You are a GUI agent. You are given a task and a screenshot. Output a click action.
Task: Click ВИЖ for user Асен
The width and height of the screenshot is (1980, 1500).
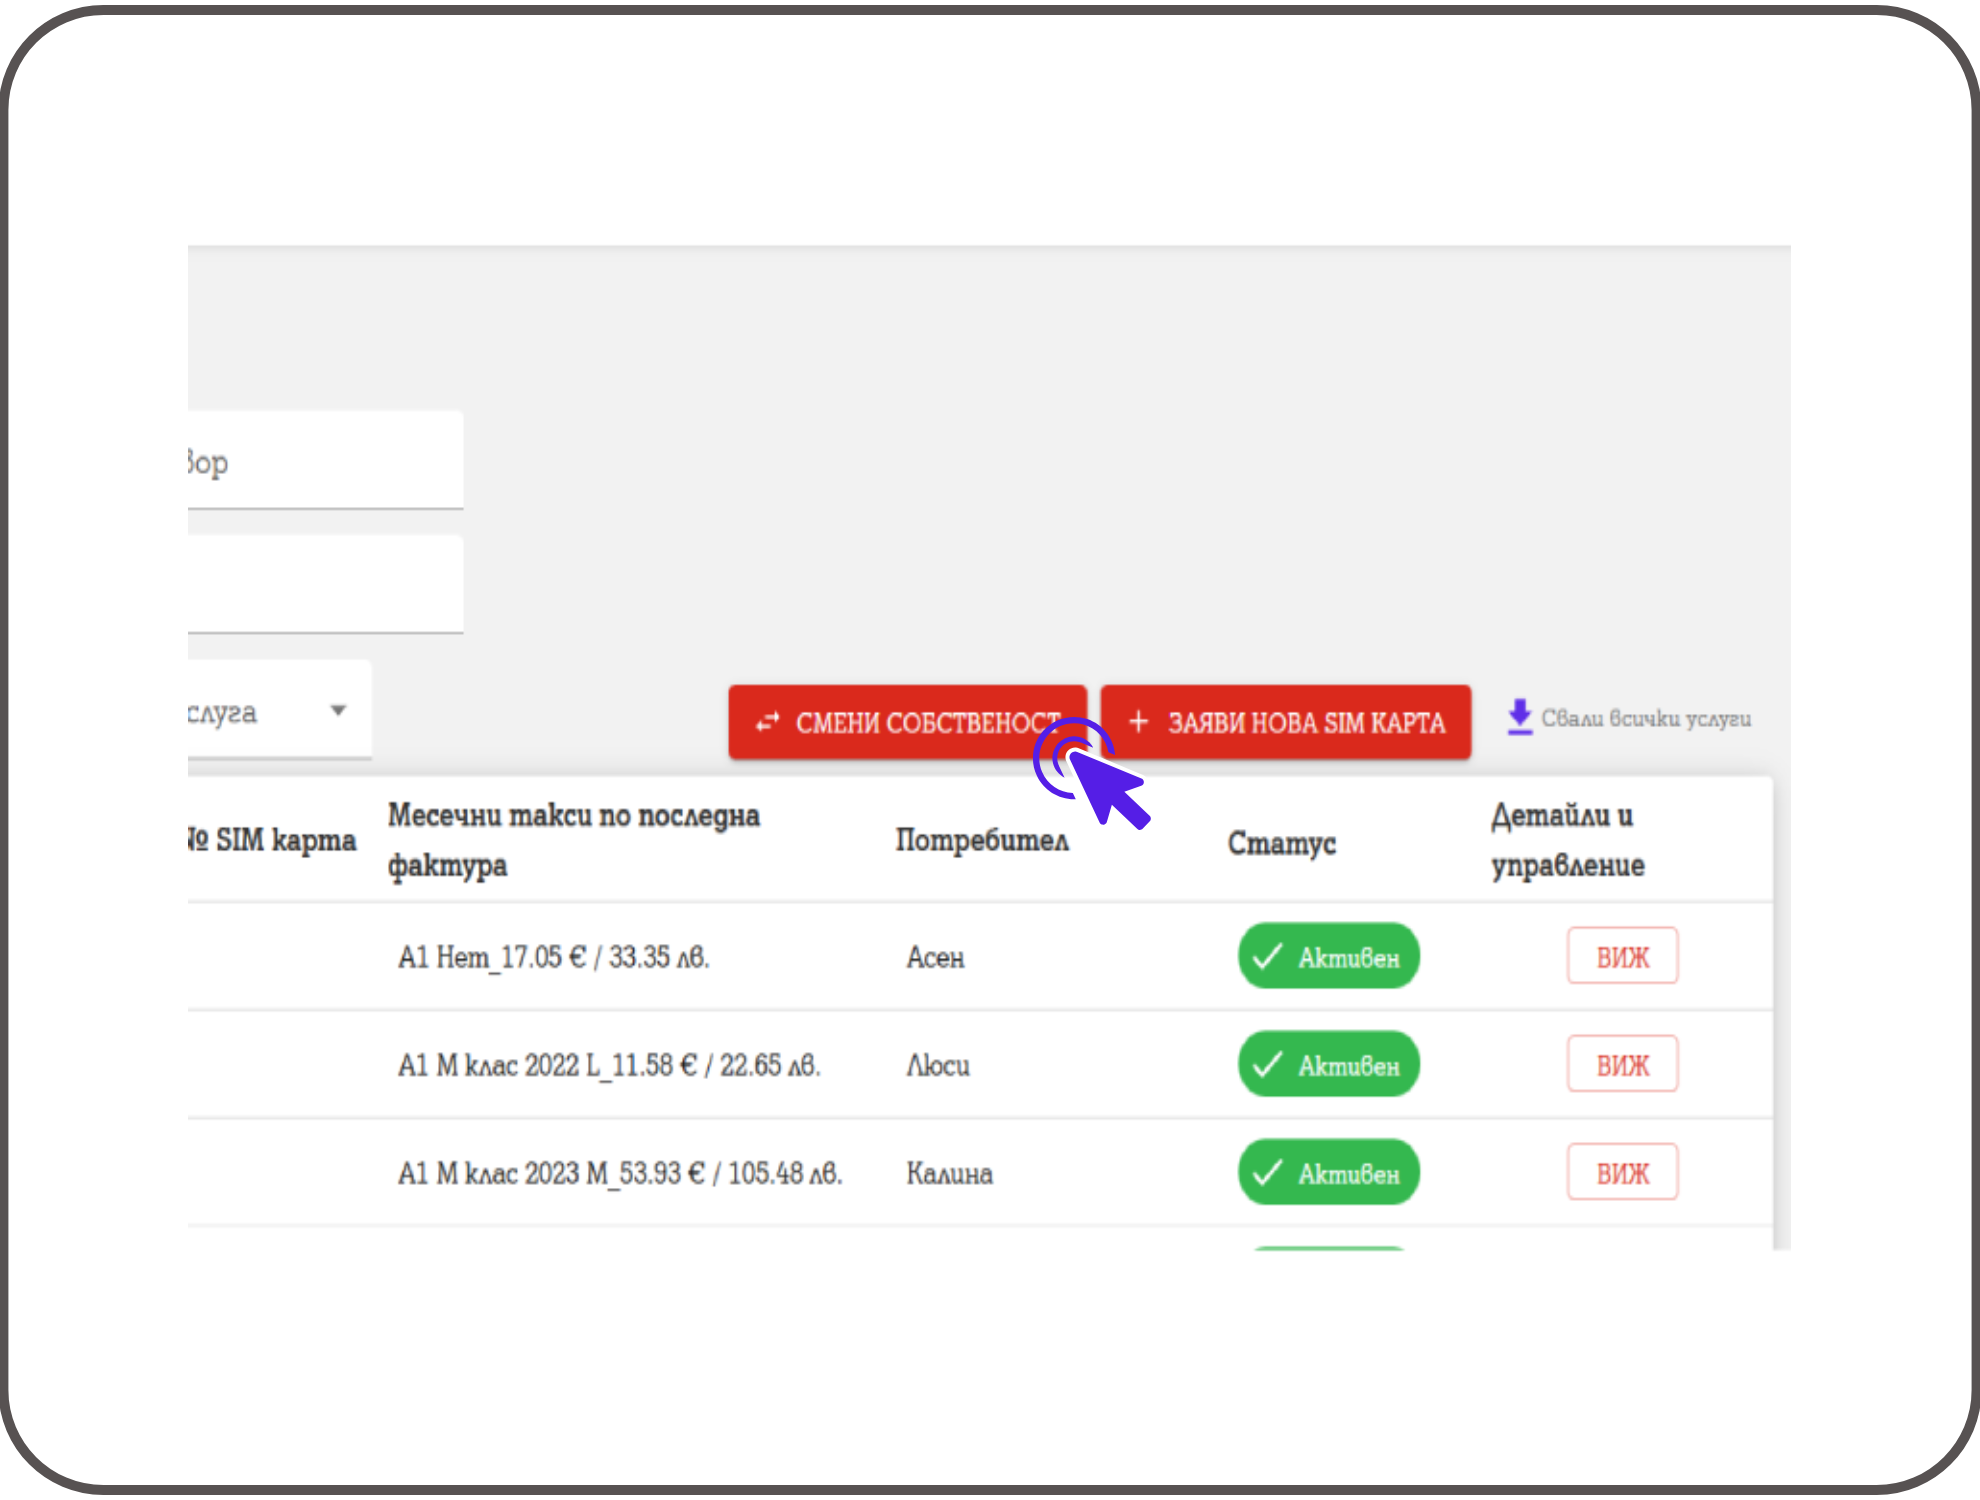1621,957
